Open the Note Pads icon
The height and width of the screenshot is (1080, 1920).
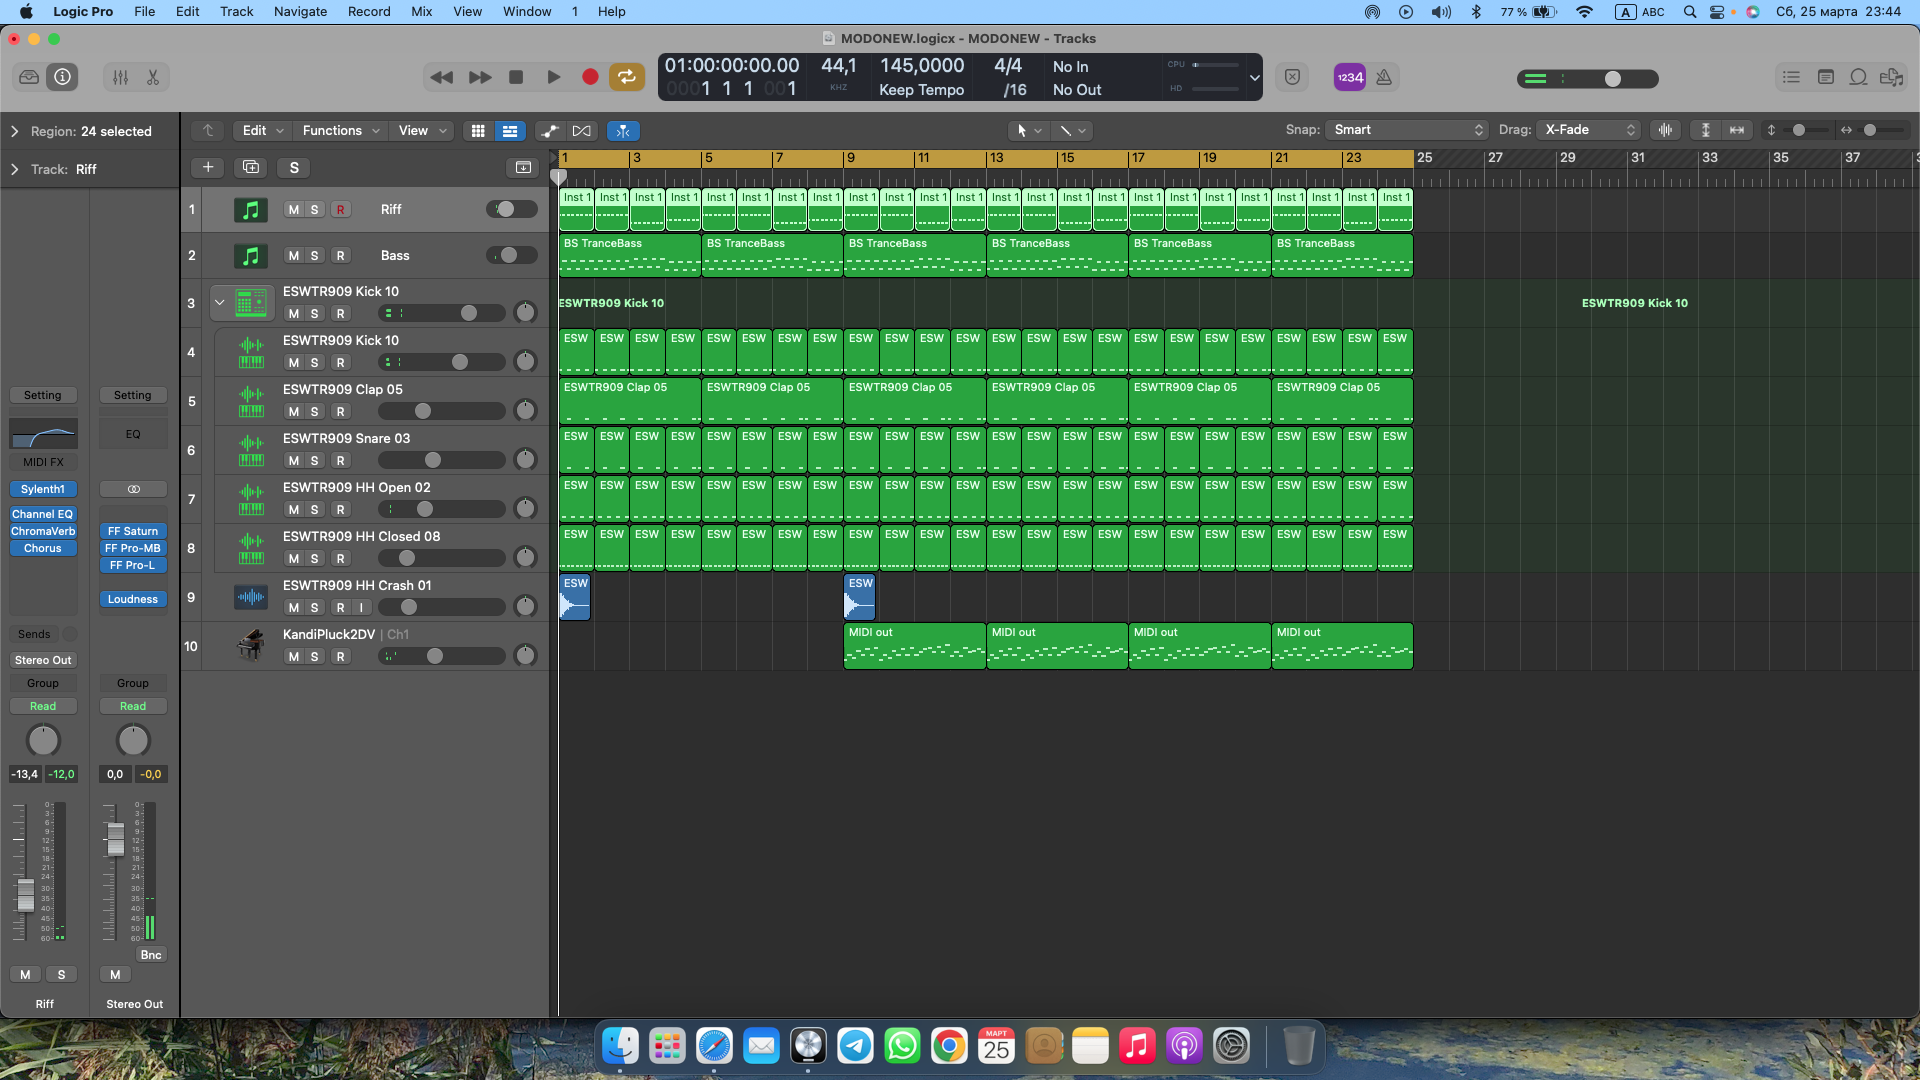tap(1825, 77)
